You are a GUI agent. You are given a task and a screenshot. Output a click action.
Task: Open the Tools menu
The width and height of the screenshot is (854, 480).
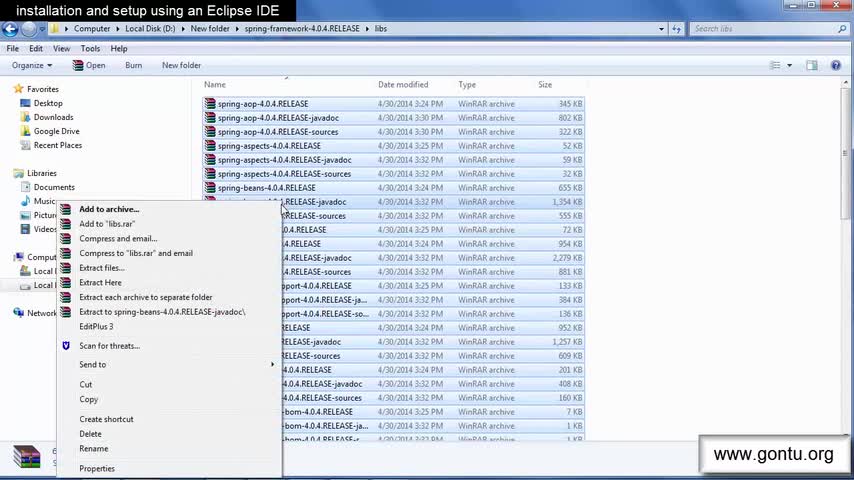tap(90, 48)
